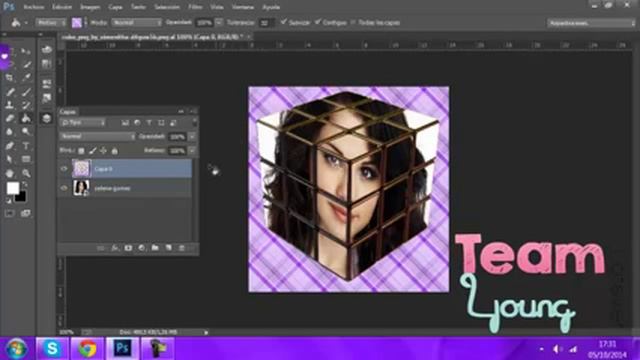640x360 pixels.
Task: Click the purple pattern swatch
Action: pos(77,23)
